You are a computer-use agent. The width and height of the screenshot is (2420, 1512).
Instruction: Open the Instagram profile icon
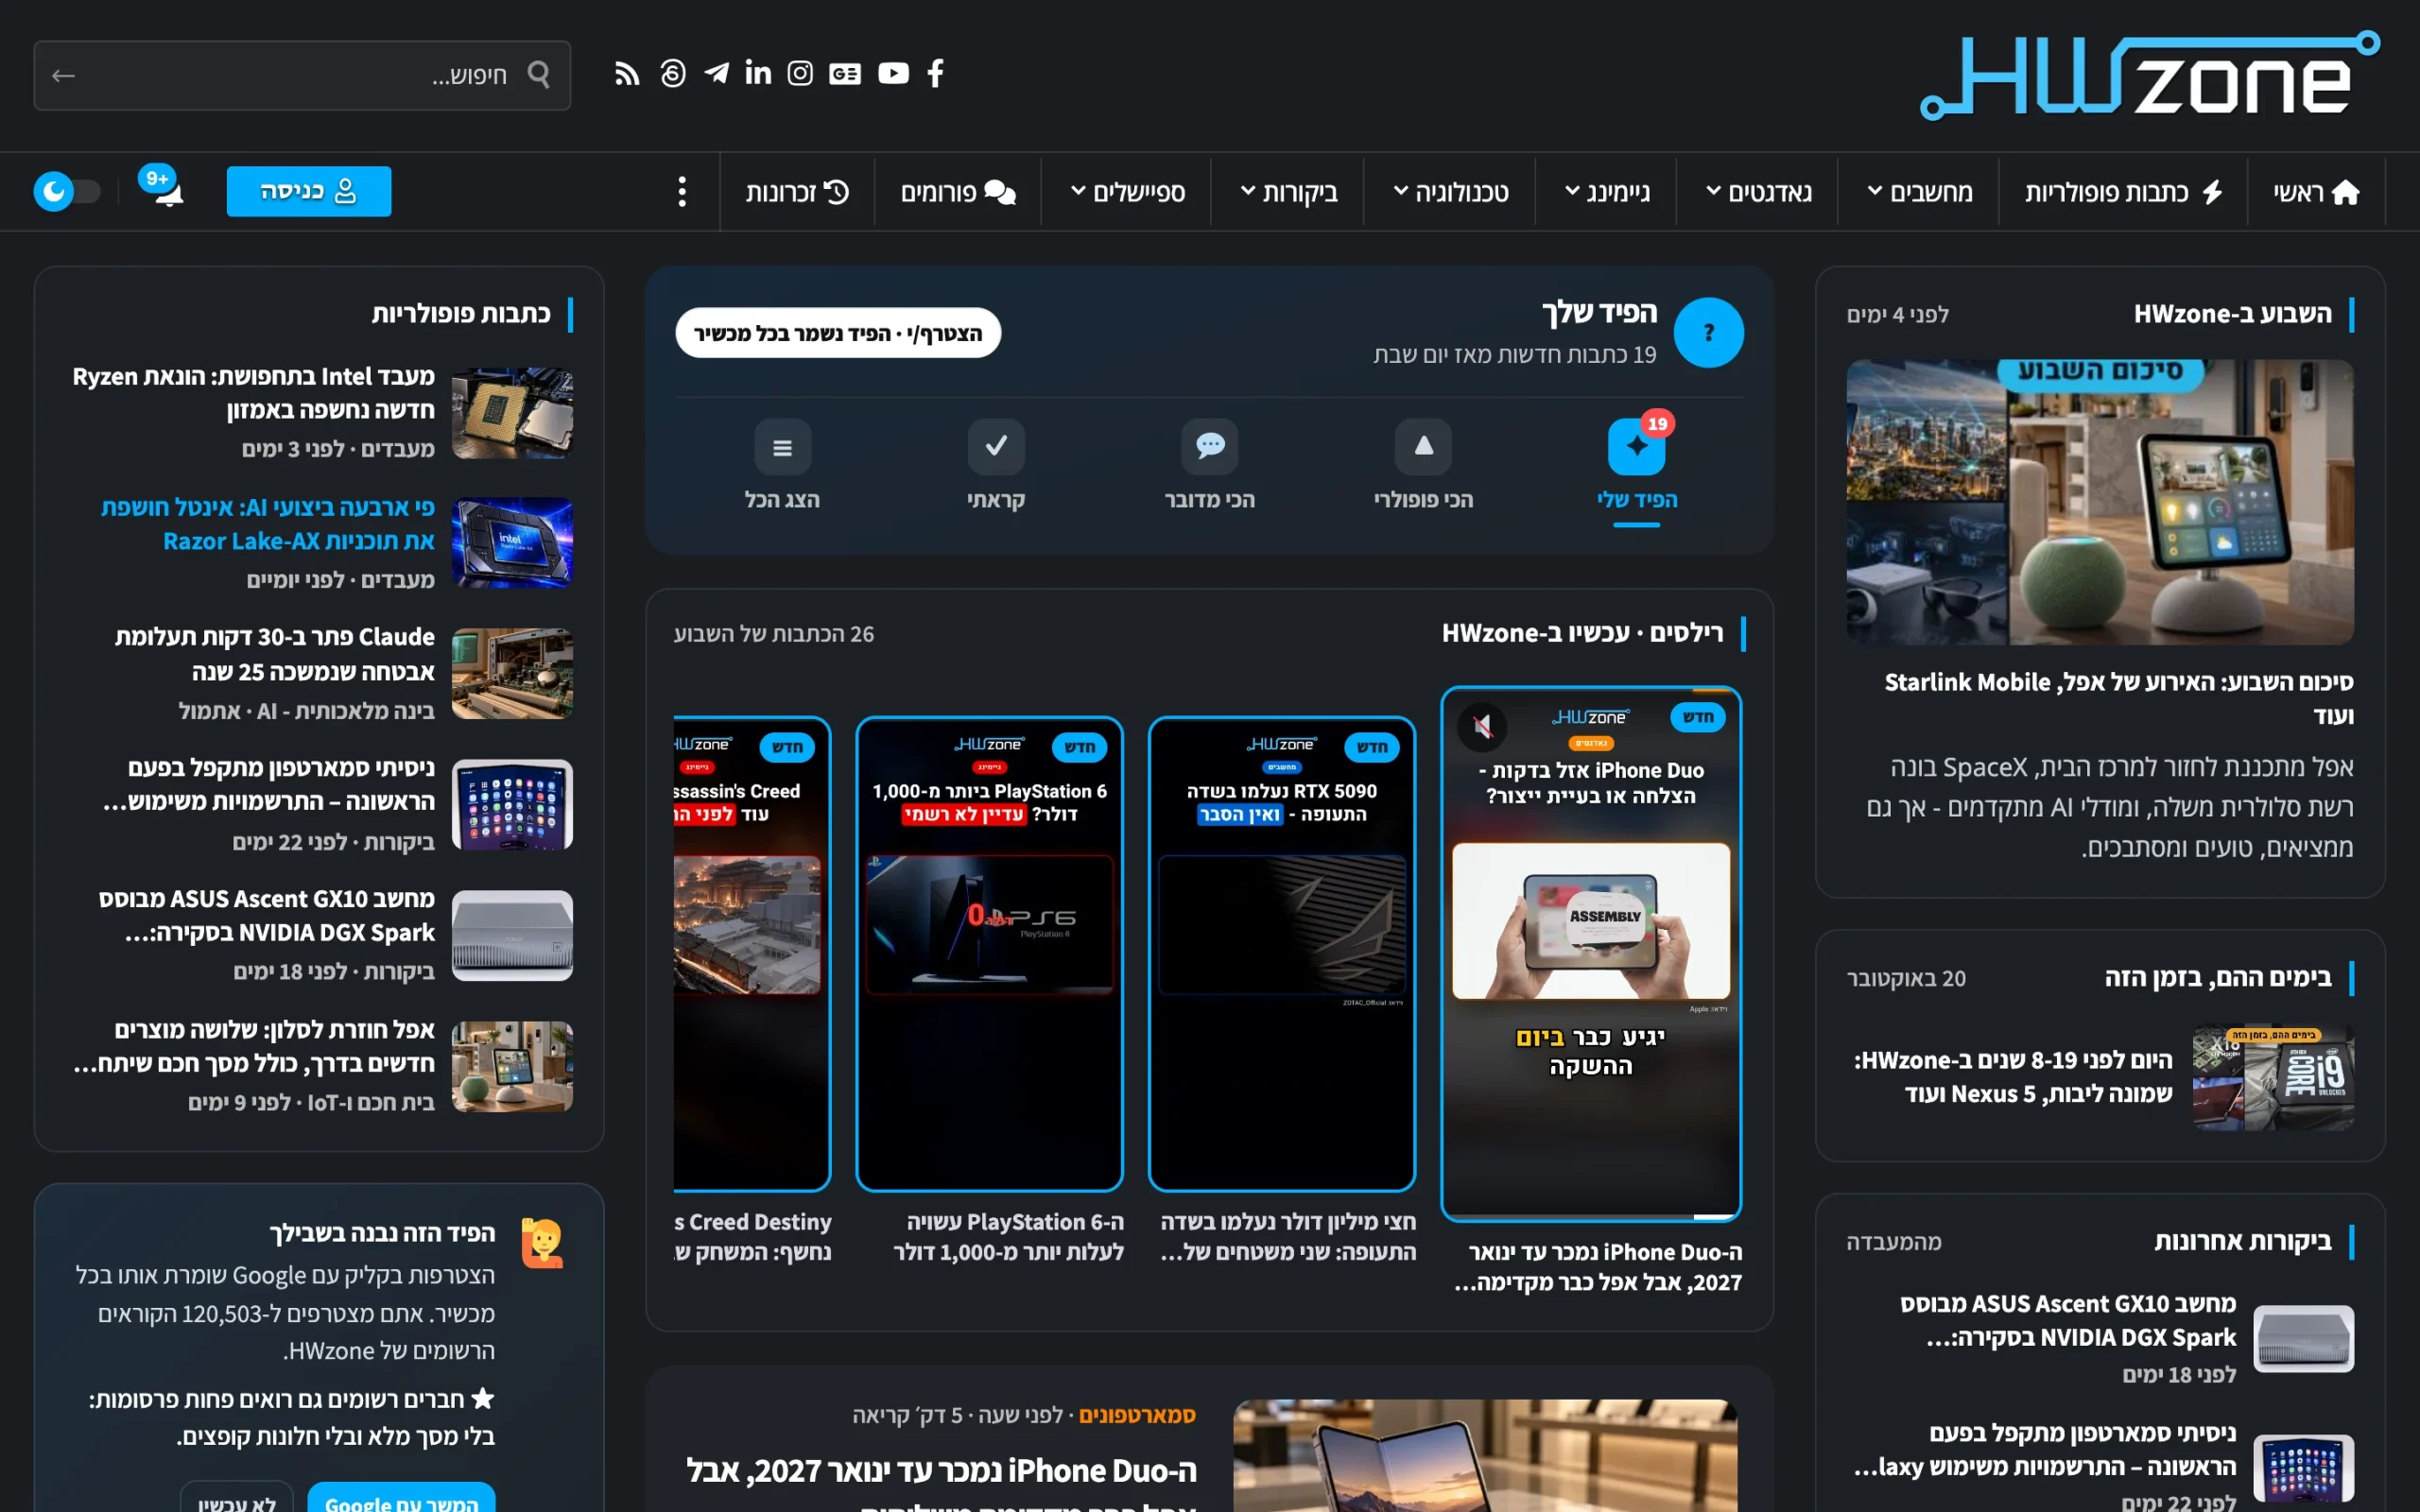pos(800,73)
